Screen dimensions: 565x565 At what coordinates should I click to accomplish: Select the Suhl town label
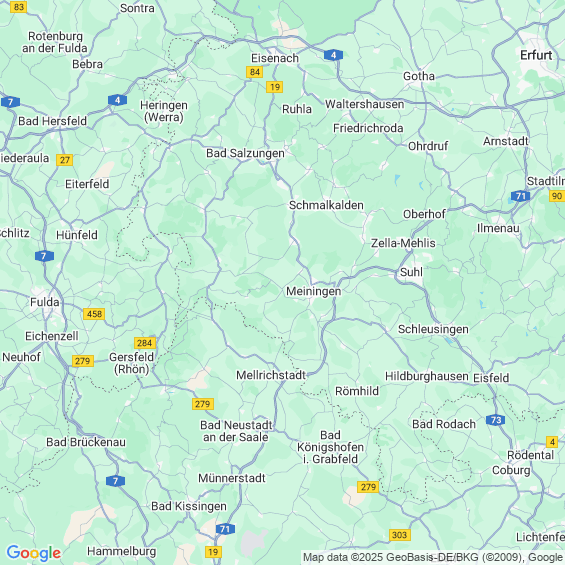pyautogui.click(x=411, y=272)
